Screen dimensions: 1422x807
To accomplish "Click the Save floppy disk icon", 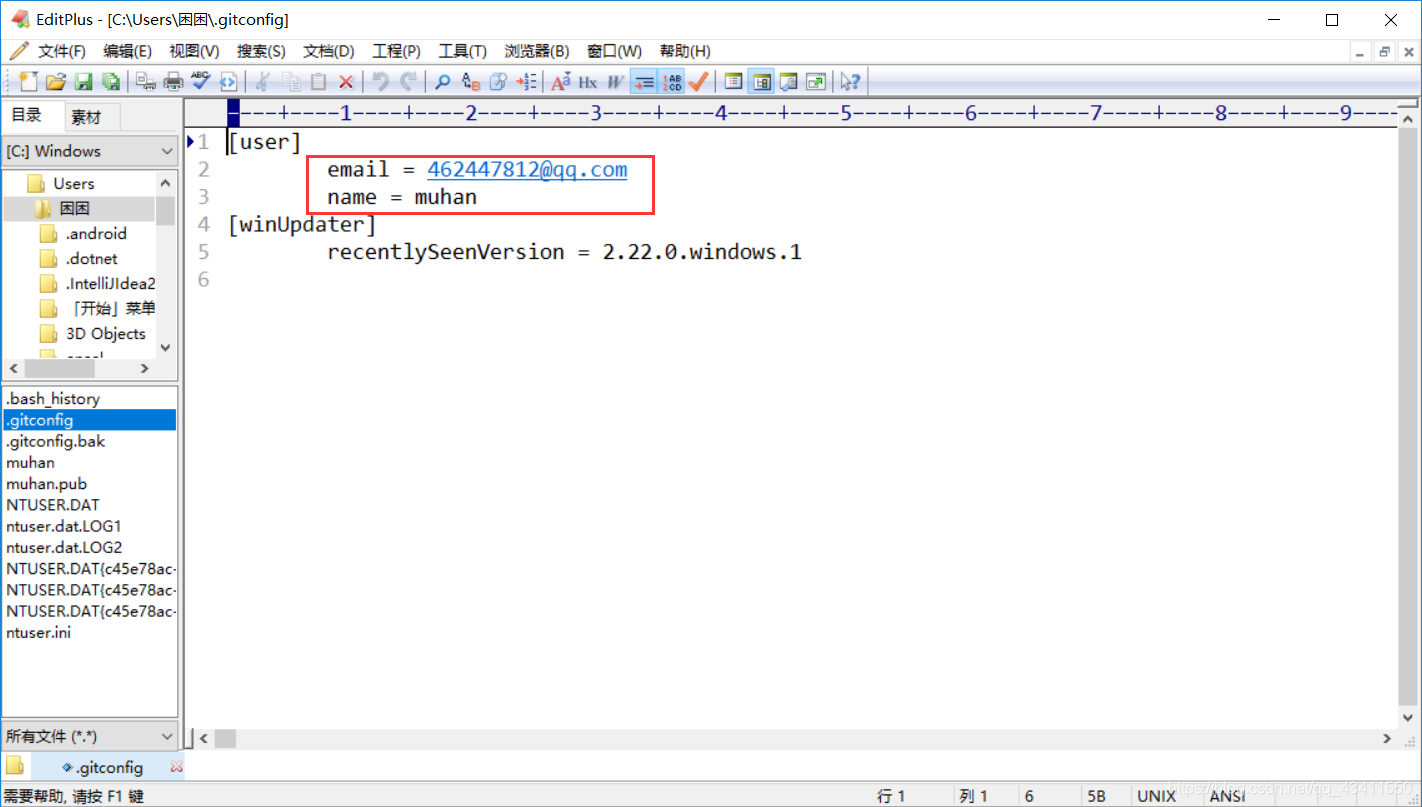I will (x=84, y=82).
